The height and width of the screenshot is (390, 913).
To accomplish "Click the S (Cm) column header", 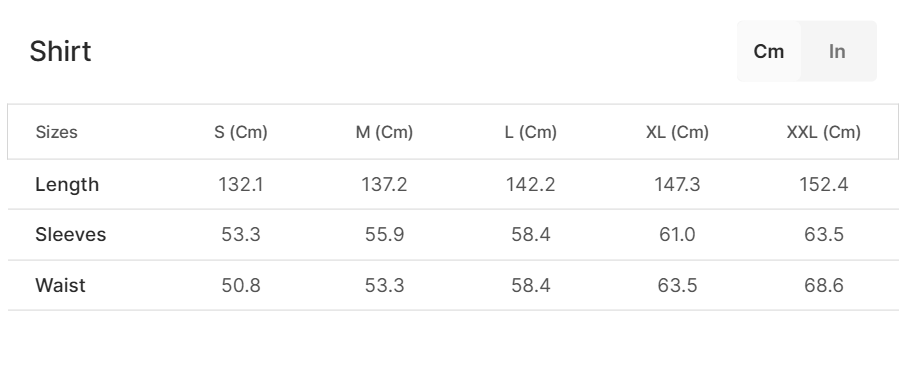I will (240, 132).
